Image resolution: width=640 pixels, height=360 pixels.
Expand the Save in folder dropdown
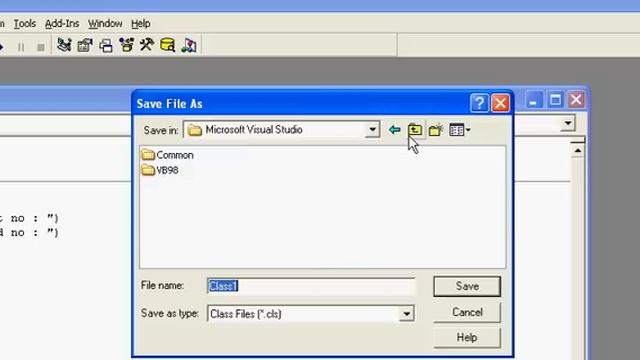click(x=372, y=130)
